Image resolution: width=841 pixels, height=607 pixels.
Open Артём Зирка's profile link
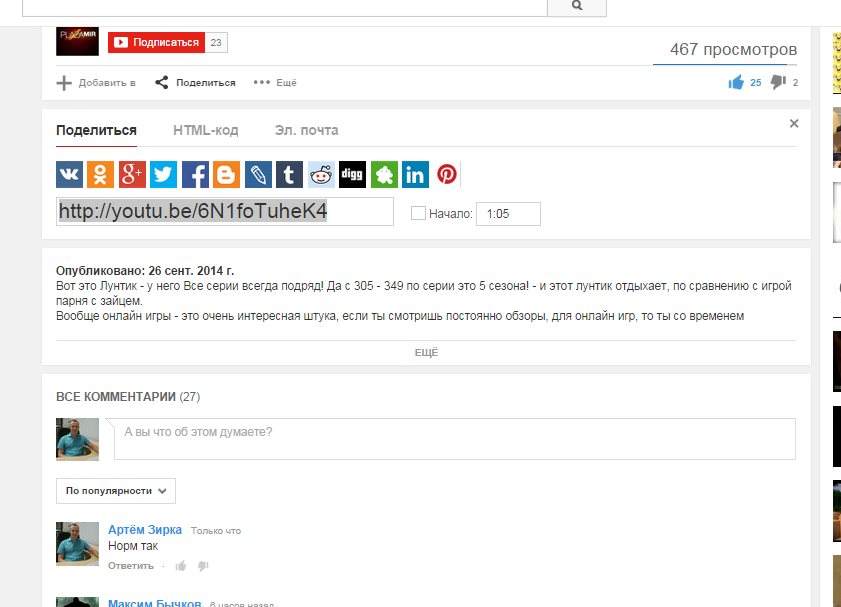pyautogui.click(x=145, y=530)
